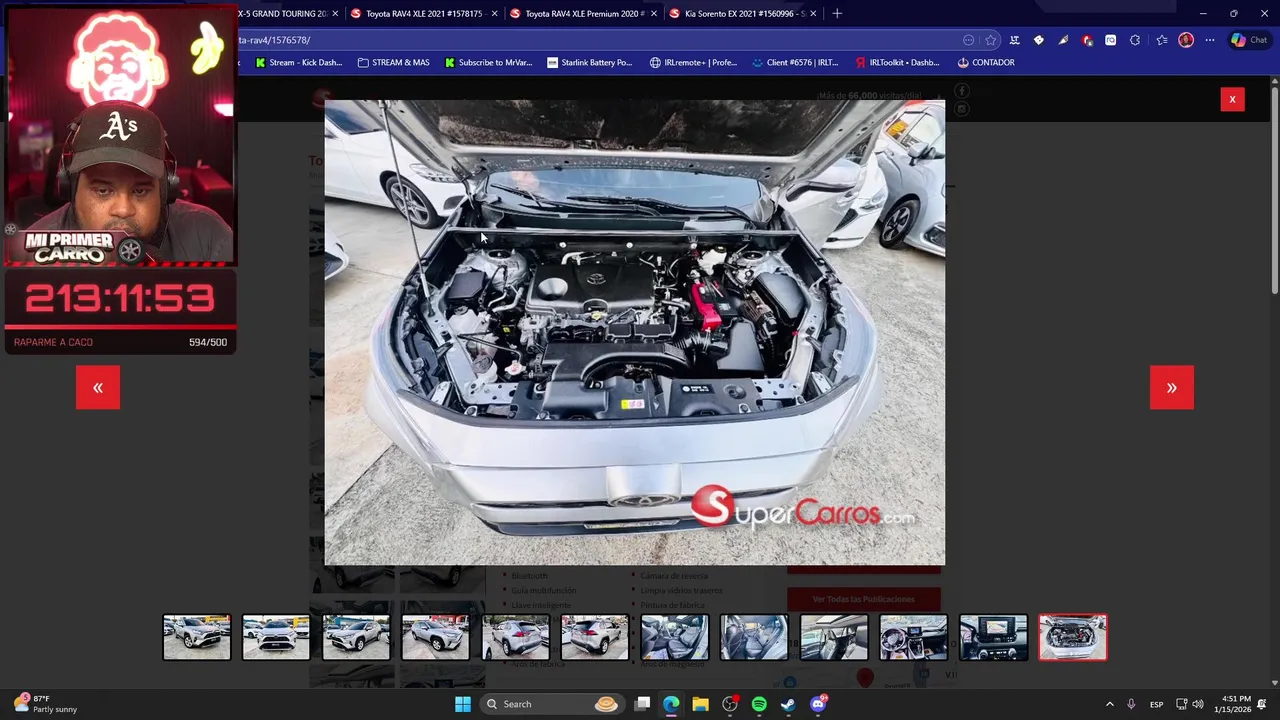1280x720 pixels.
Task: Open IRLremote+ bookmark
Action: pyautogui.click(x=693, y=62)
